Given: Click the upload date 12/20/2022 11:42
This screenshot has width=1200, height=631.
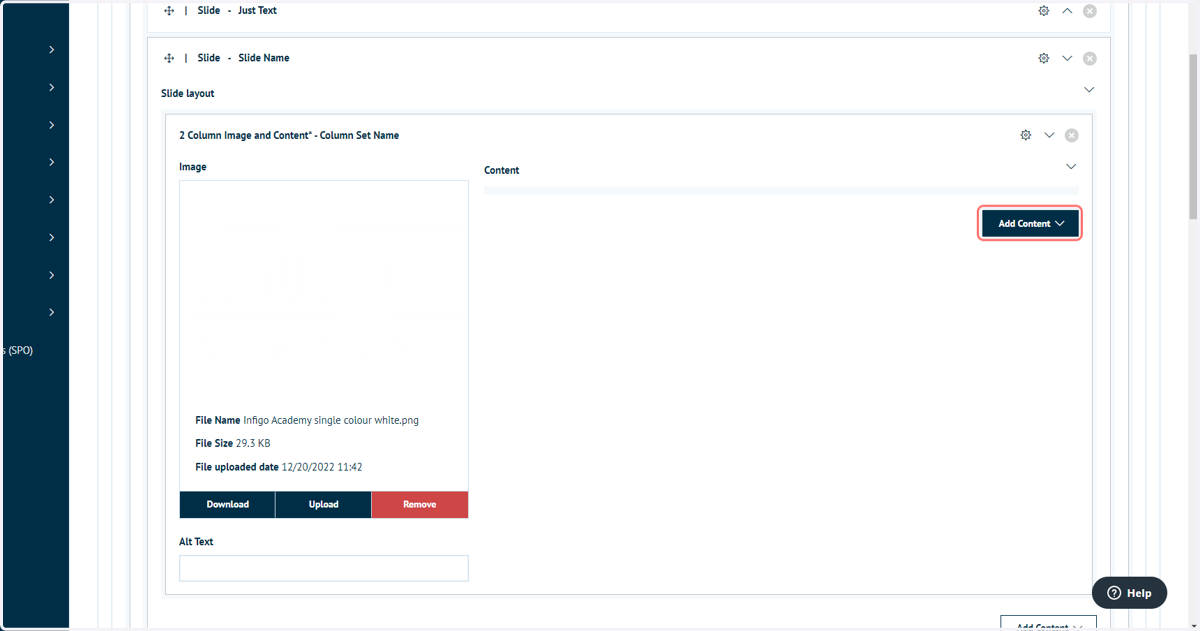Looking at the screenshot, I should tap(322, 468).
